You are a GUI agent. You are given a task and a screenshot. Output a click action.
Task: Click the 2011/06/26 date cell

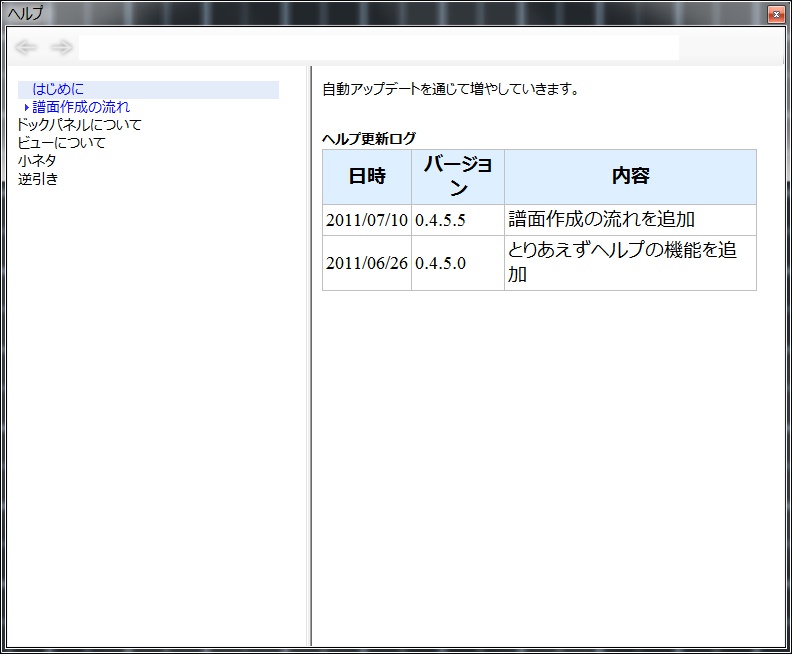pyautogui.click(x=367, y=263)
